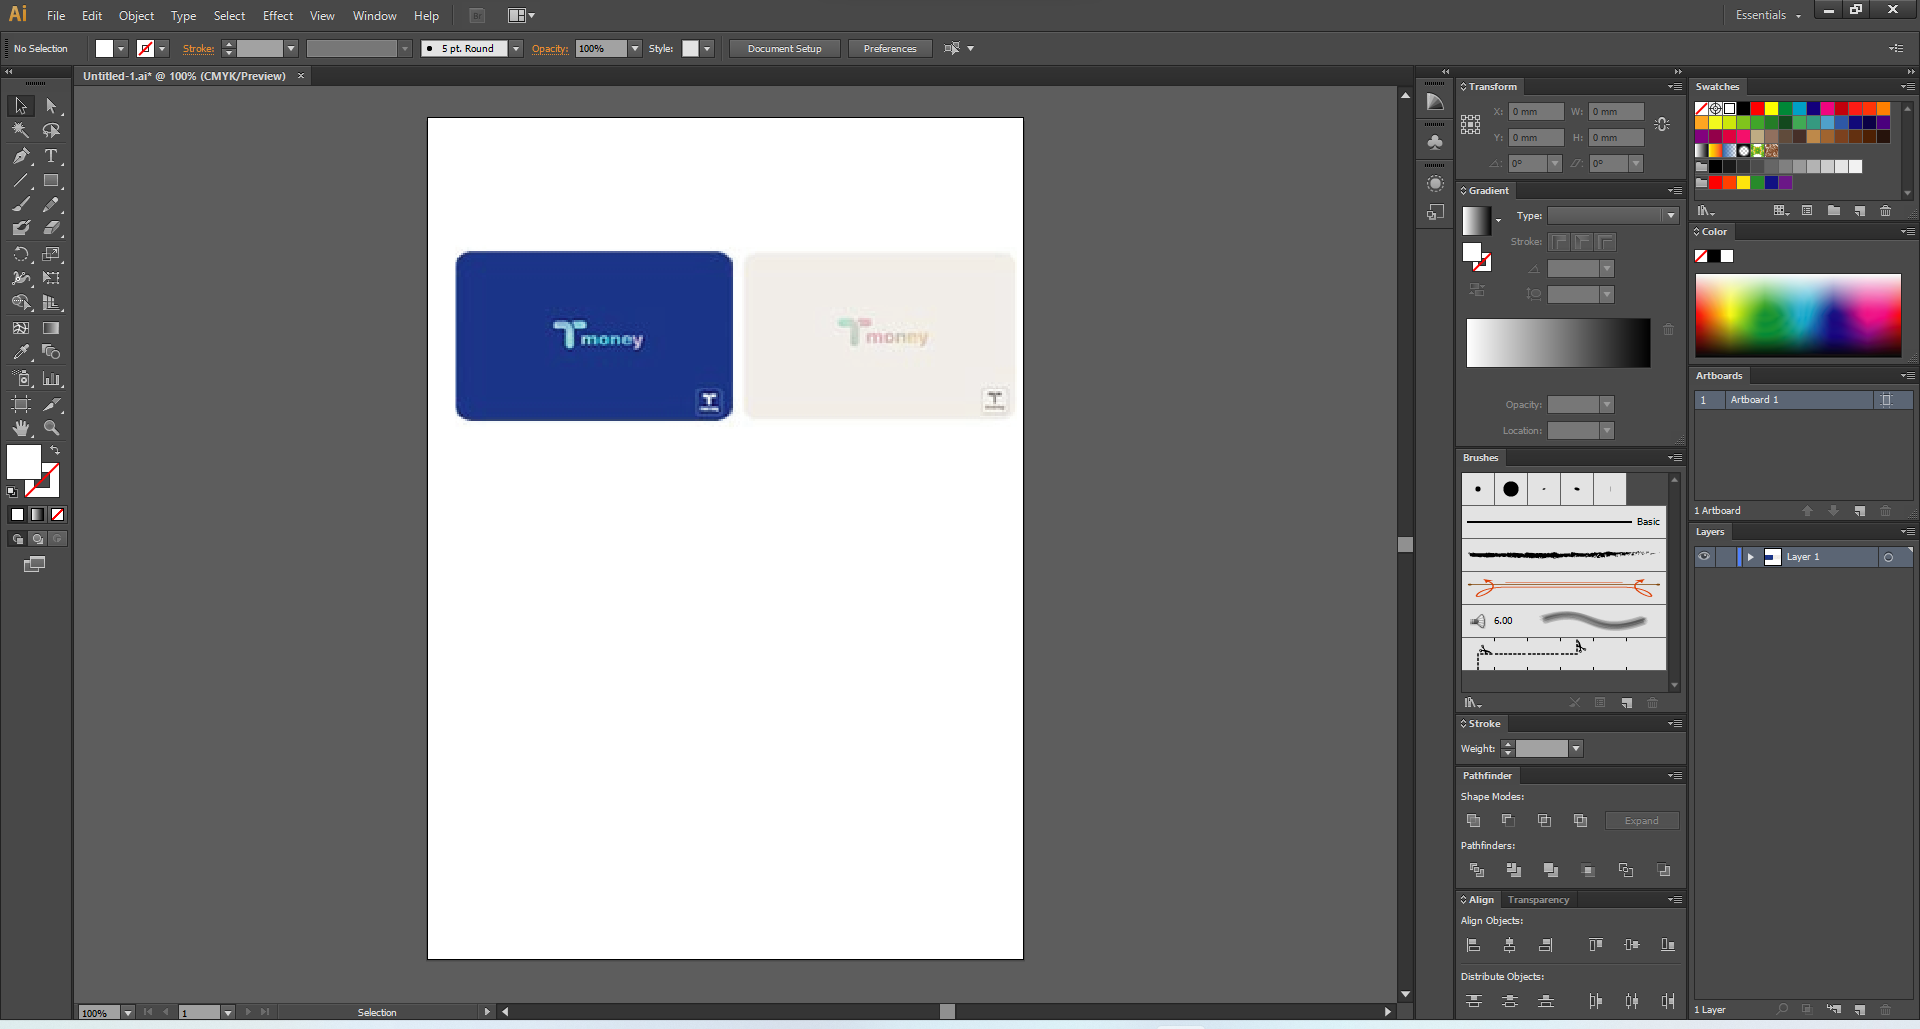Expand Layer 1 sublayers triangle
This screenshot has width=1920, height=1029.
(x=1750, y=557)
